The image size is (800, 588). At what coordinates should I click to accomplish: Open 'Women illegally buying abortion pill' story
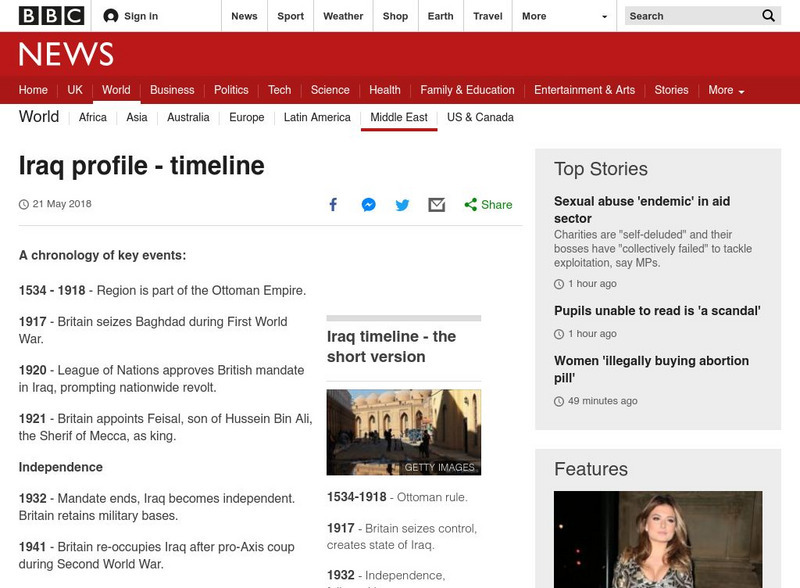pyautogui.click(x=651, y=369)
